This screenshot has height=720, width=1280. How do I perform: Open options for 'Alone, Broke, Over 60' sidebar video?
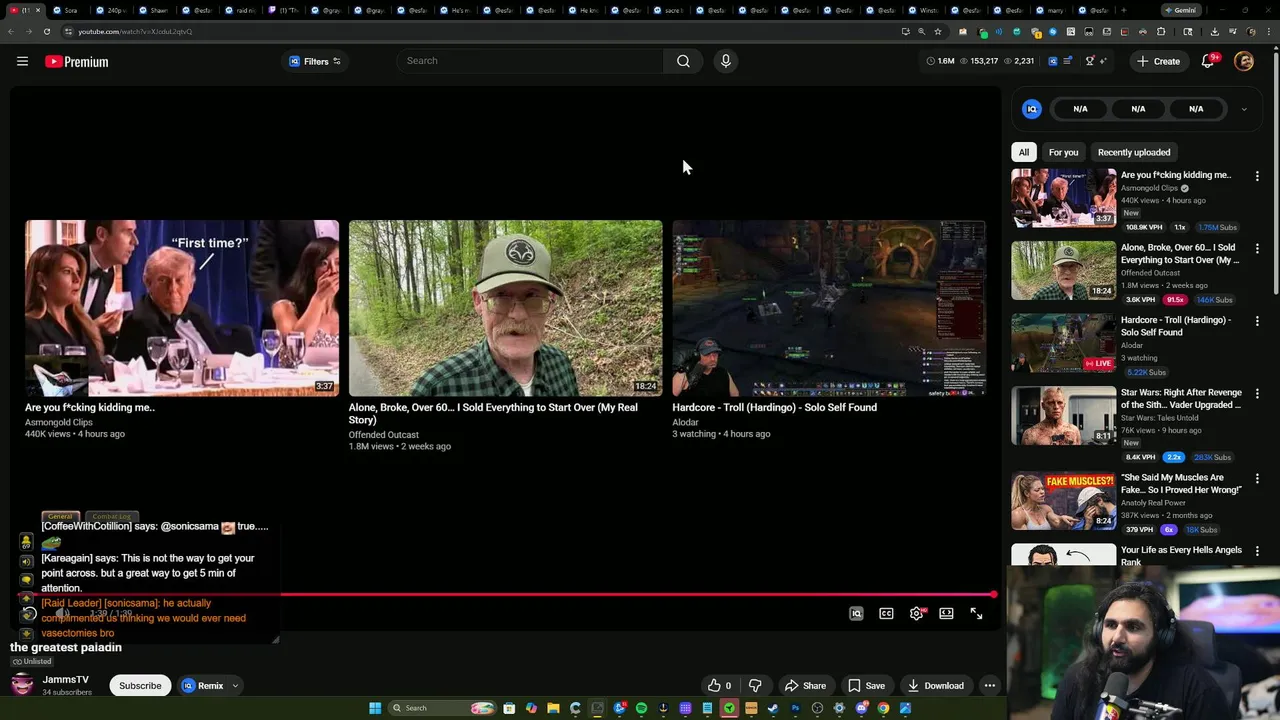pyautogui.click(x=1257, y=248)
